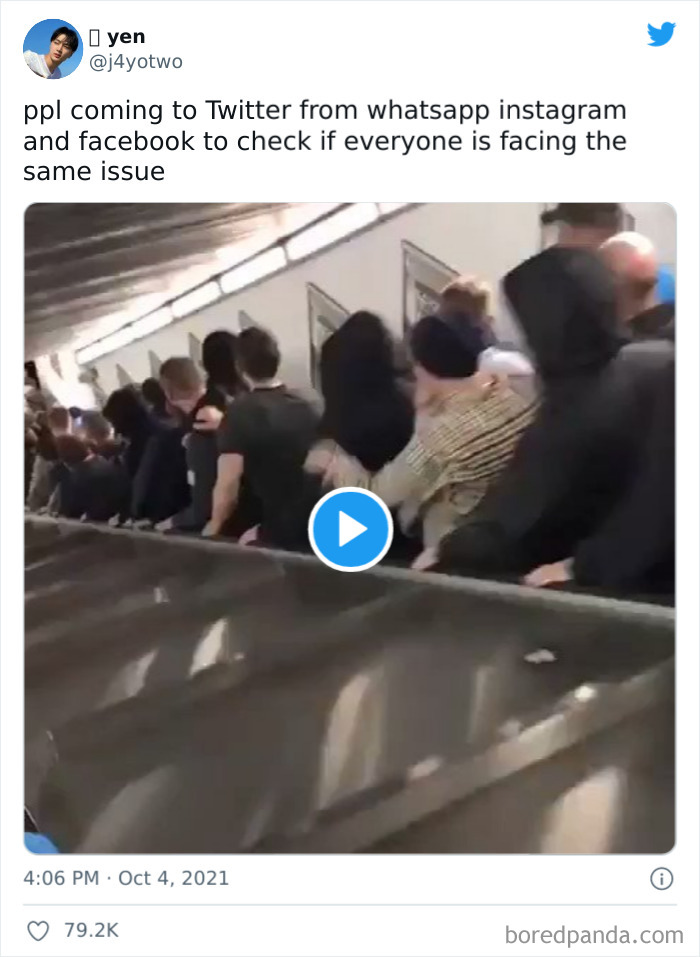Open yen's profile avatar
Image resolution: width=700 pixels, height=957 pixels.
point(52,49)
